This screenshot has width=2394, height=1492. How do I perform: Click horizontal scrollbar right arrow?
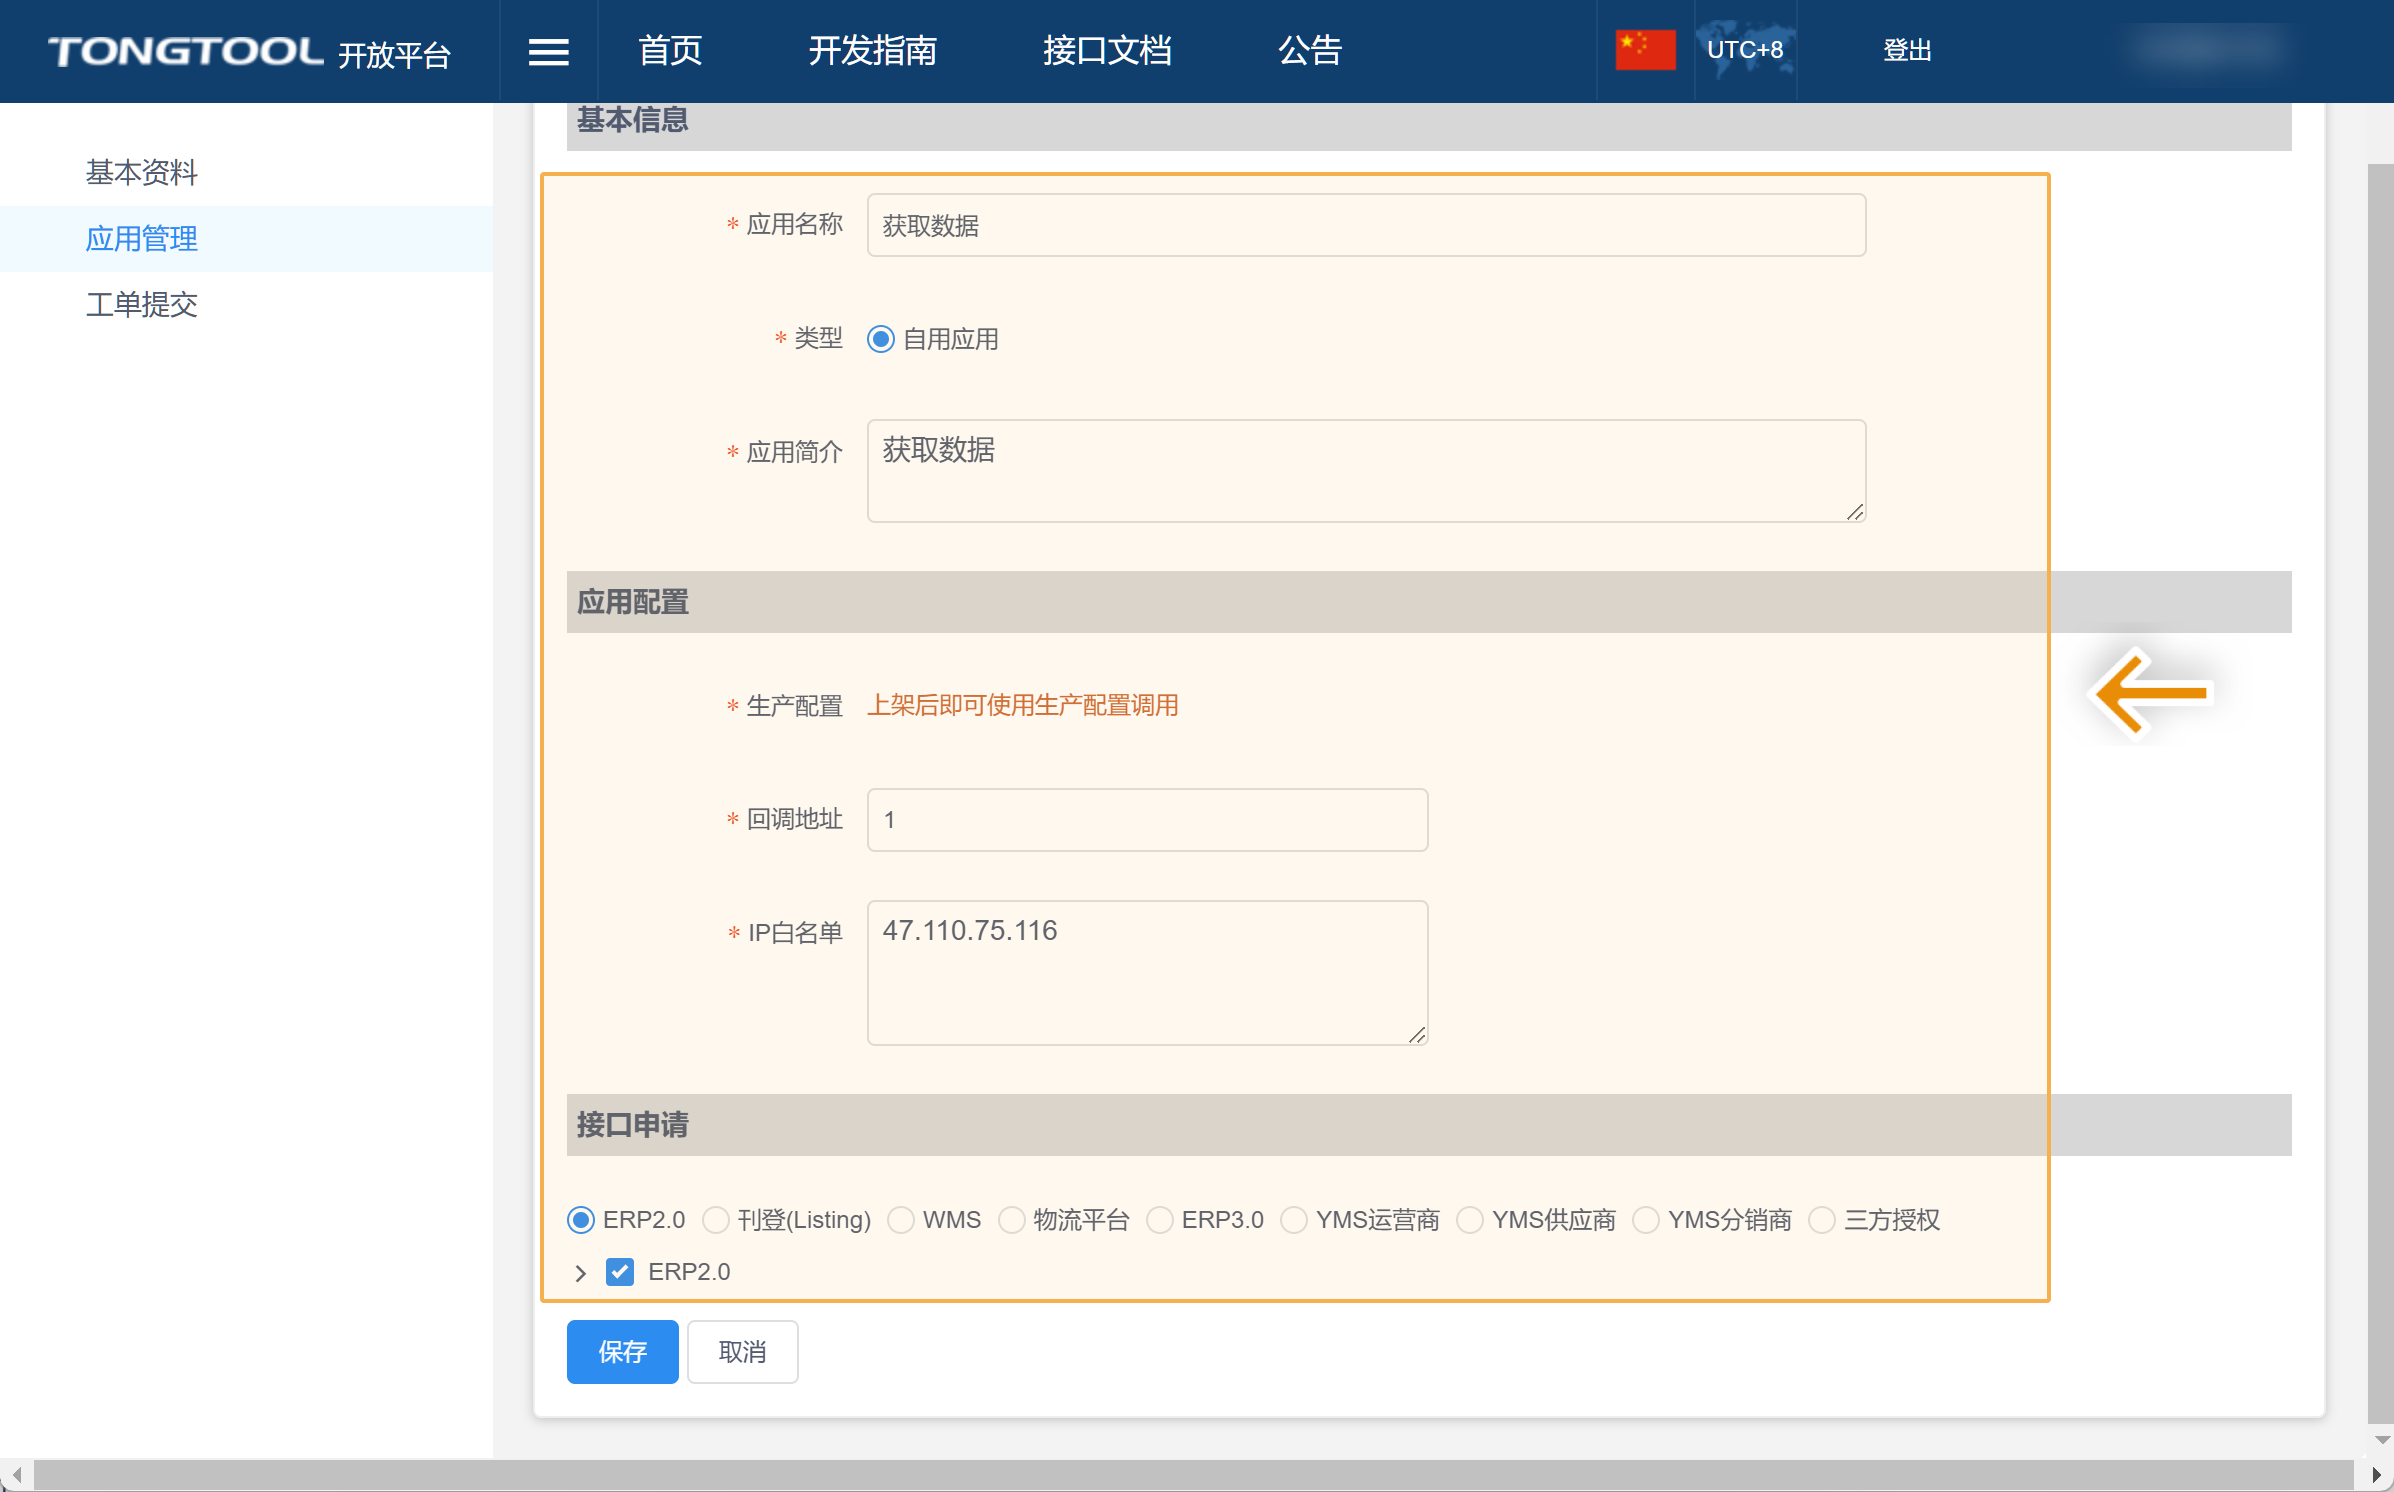point(2375,1476)
